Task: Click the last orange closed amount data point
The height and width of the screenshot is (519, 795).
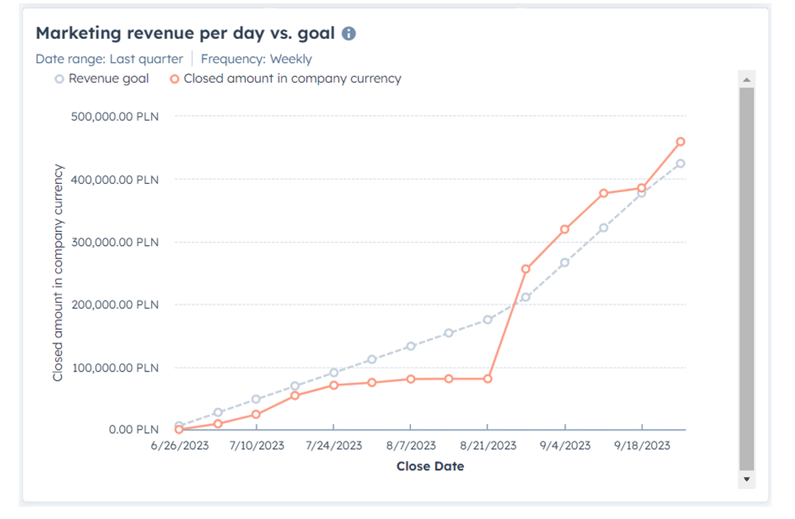Action: point(680,142)
